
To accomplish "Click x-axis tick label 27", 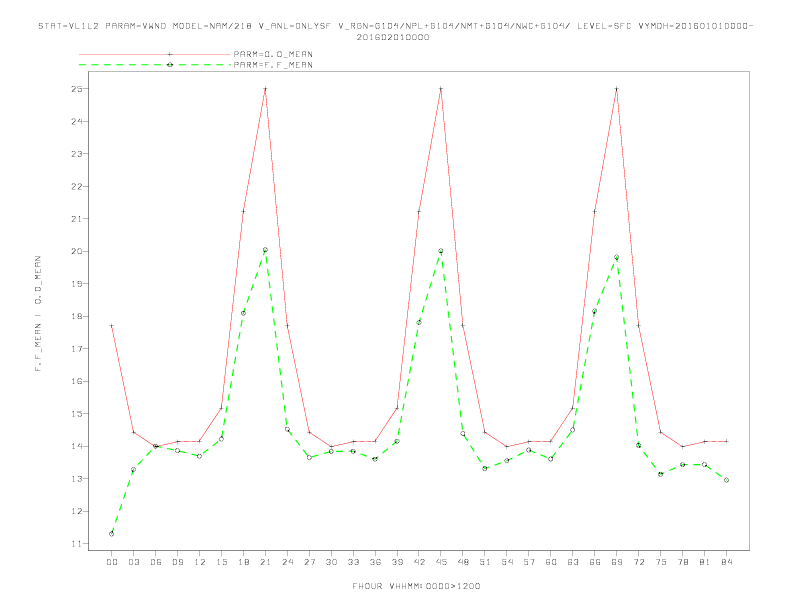I will click(309, 562).
